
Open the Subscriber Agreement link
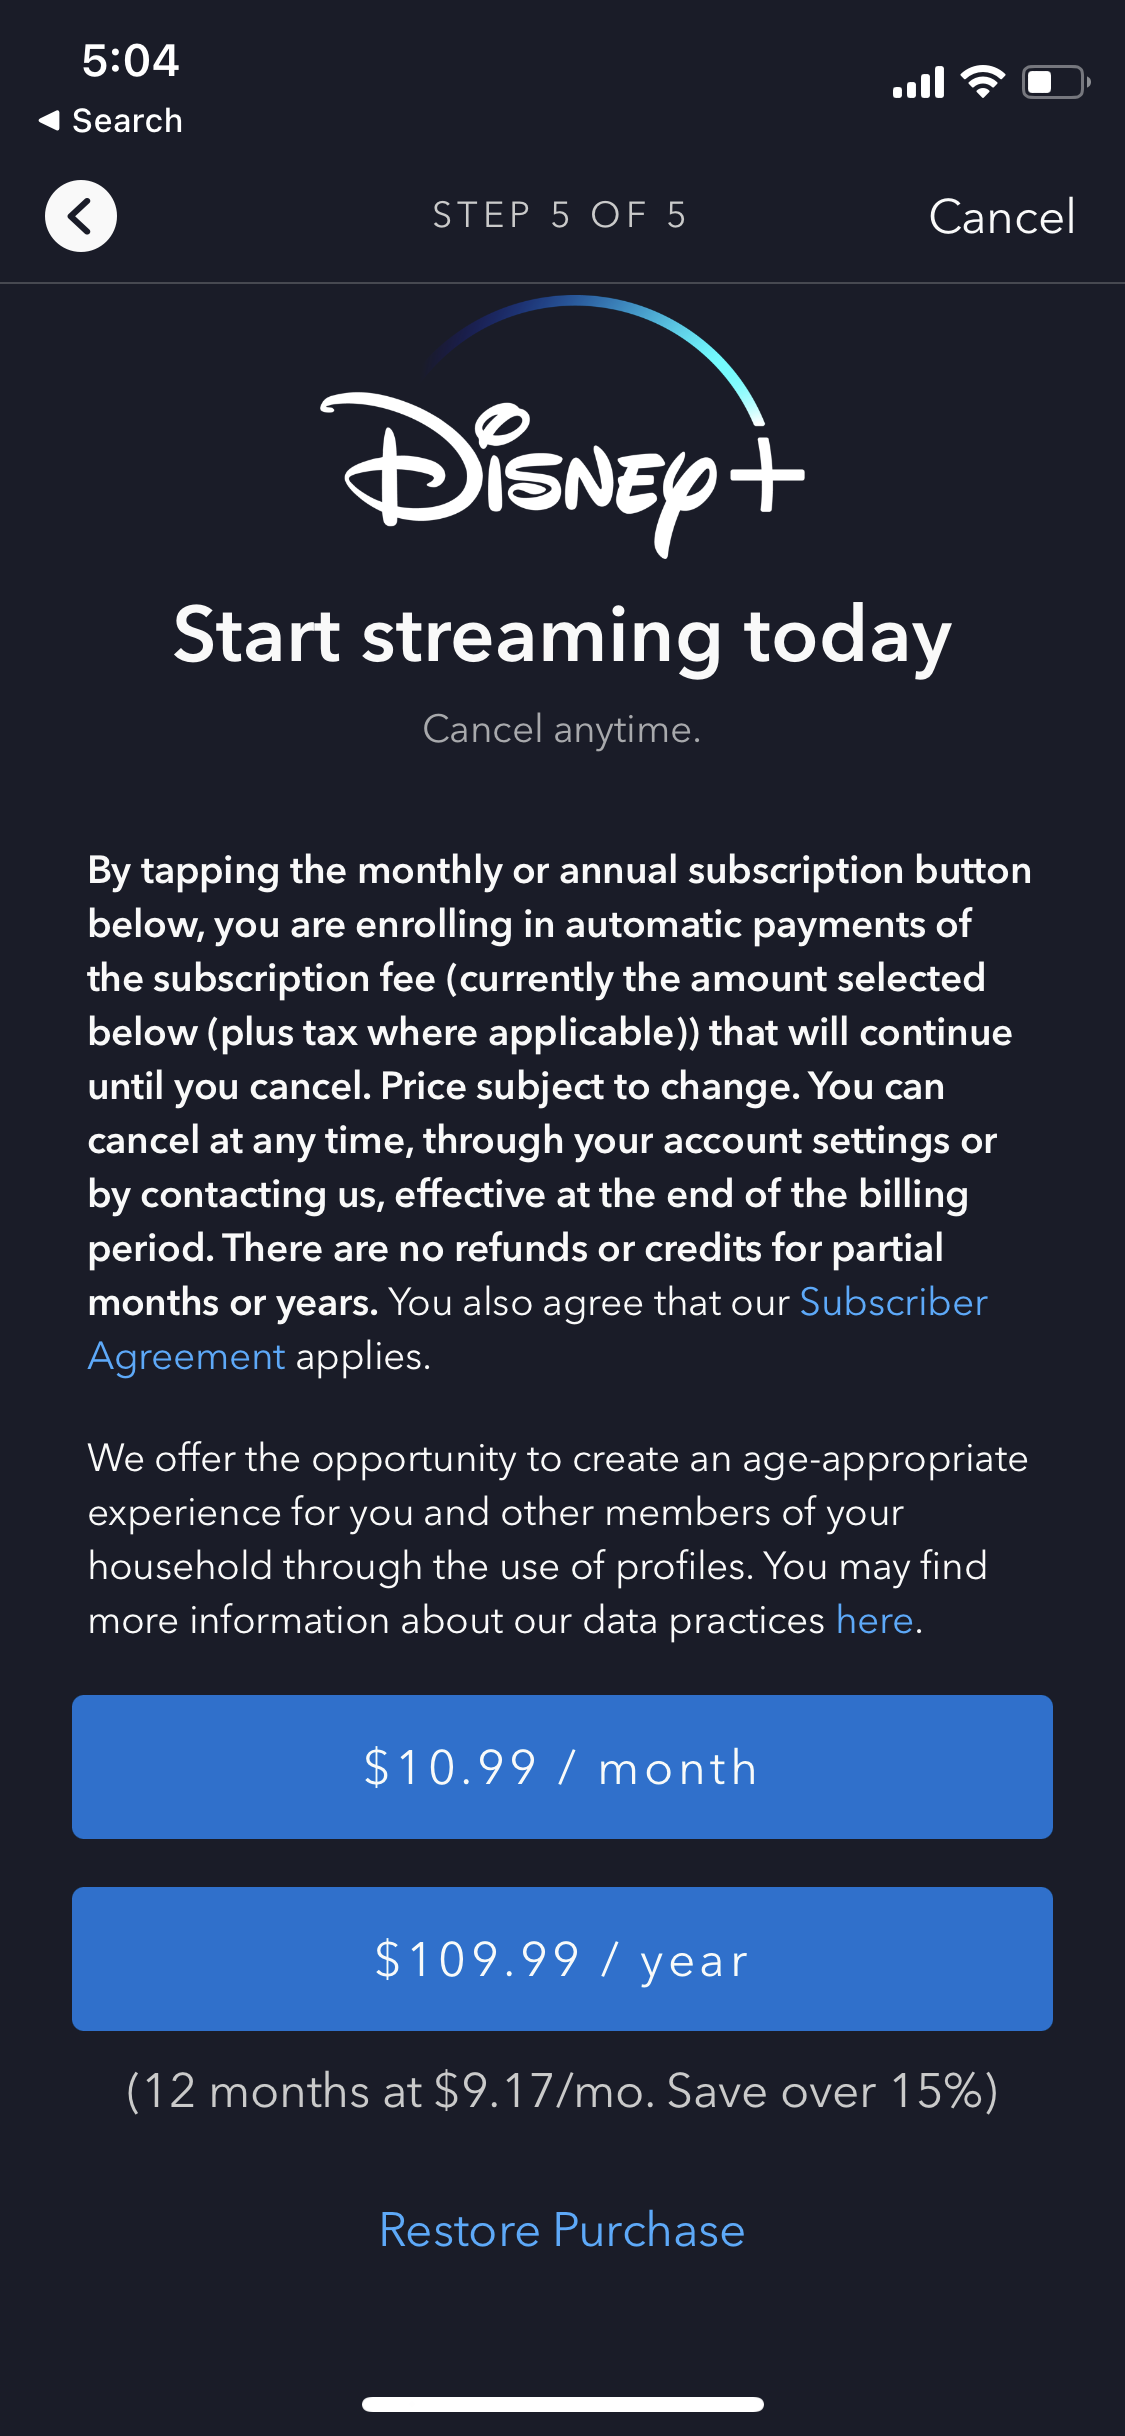[x=892, y=1303]
